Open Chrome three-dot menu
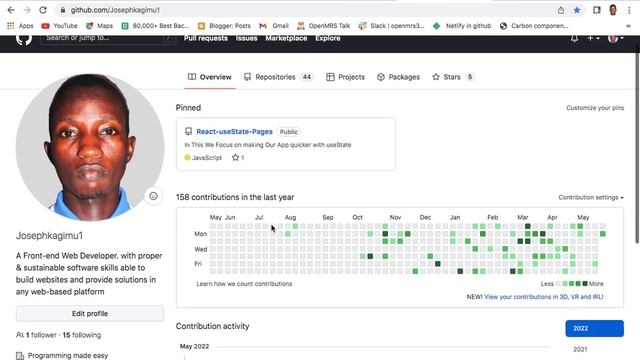 tap(629, 10)
